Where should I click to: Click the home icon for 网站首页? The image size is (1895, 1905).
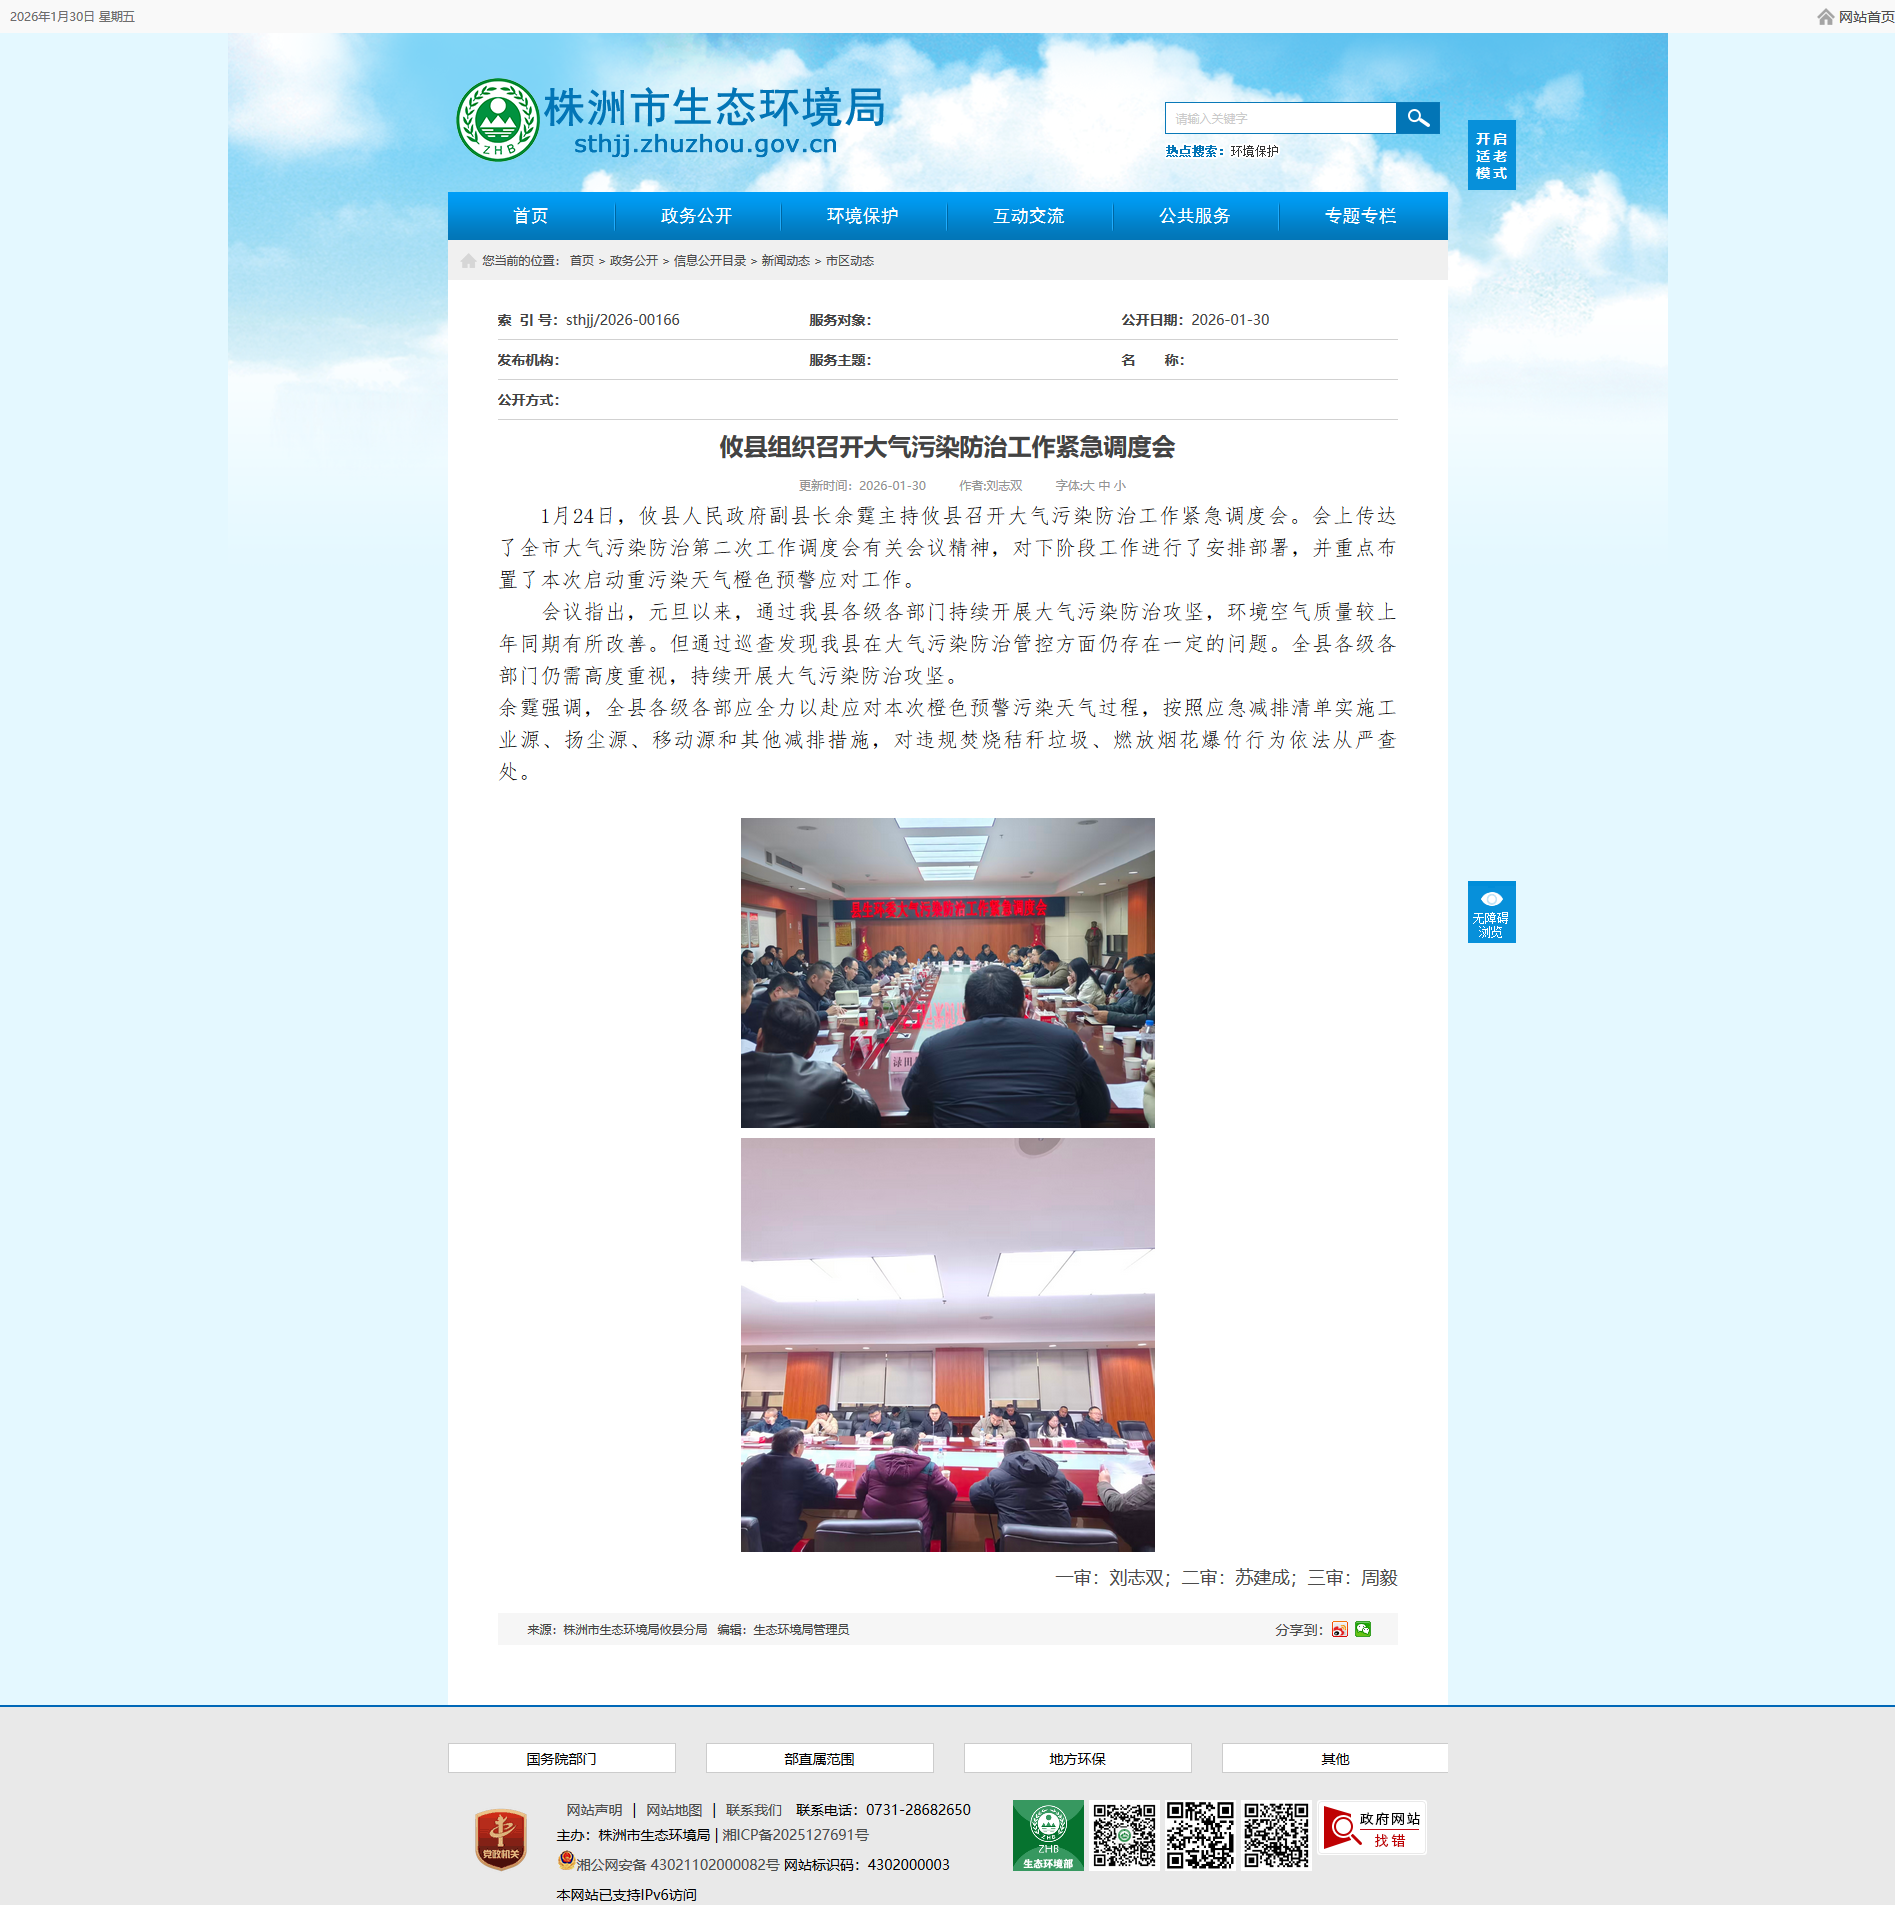pyautogui.click(x=1825, y=17)
